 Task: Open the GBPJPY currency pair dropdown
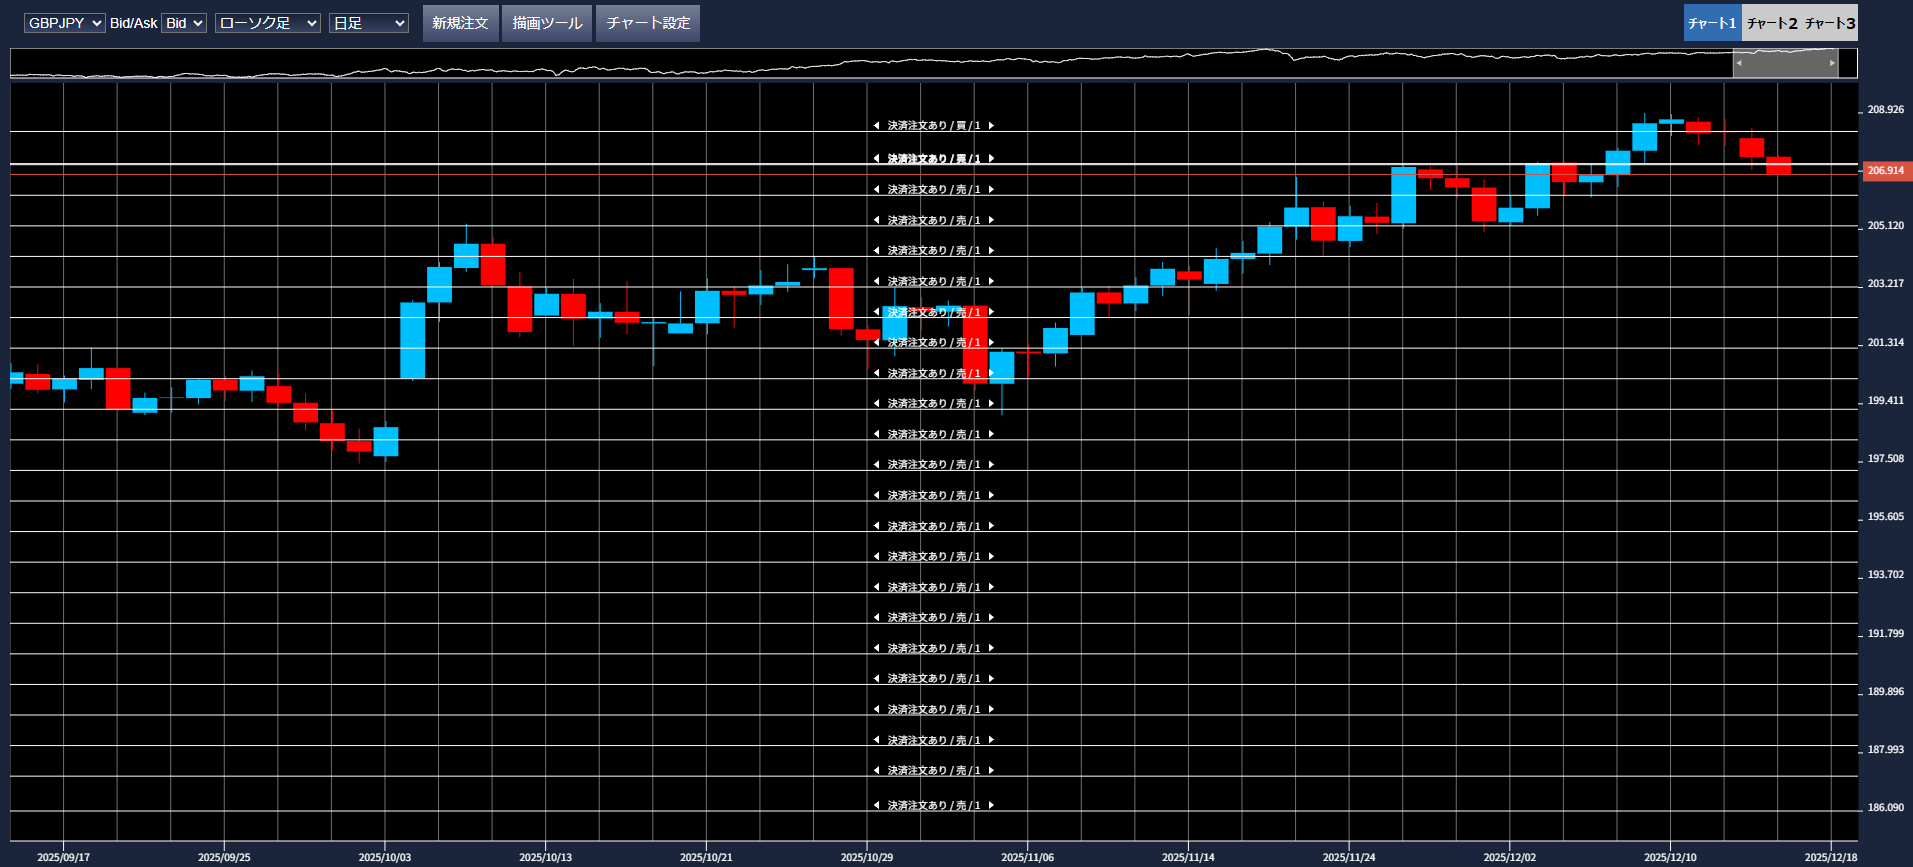tap(64, 23)
